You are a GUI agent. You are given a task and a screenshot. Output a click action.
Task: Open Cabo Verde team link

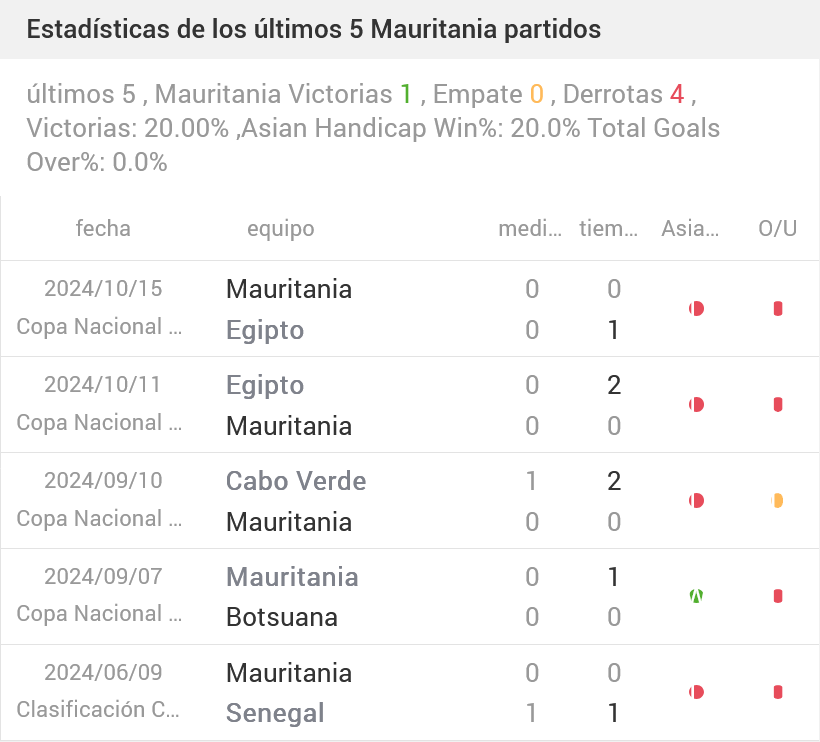click(296, 481)
